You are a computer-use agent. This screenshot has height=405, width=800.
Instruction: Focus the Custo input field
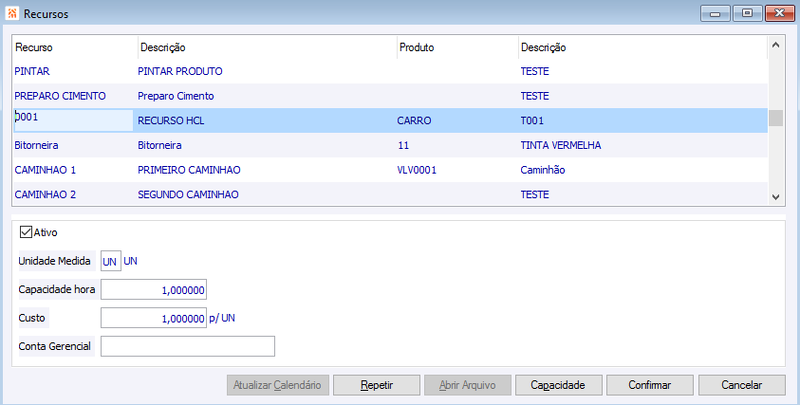click(x=154, y=318)
